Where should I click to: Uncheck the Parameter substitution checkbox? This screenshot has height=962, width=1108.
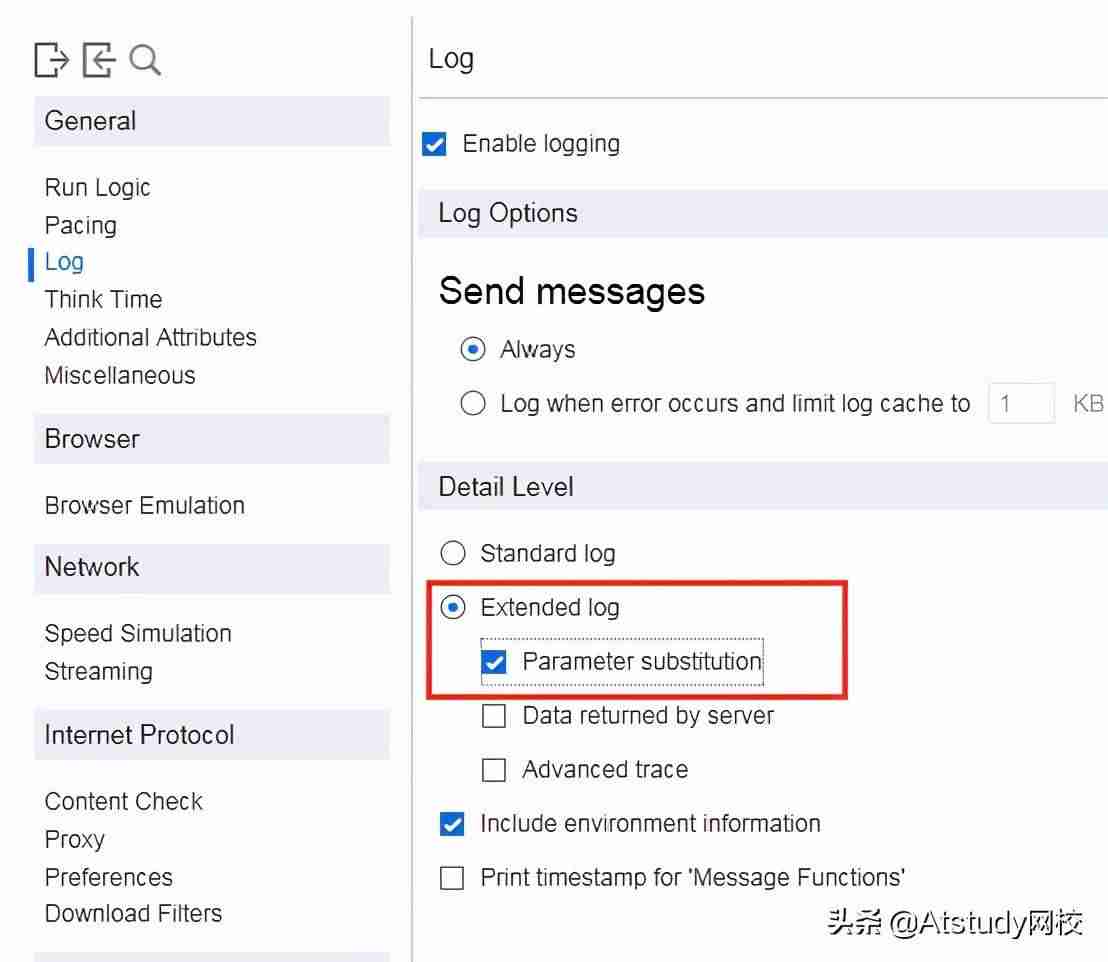point(494,662)
